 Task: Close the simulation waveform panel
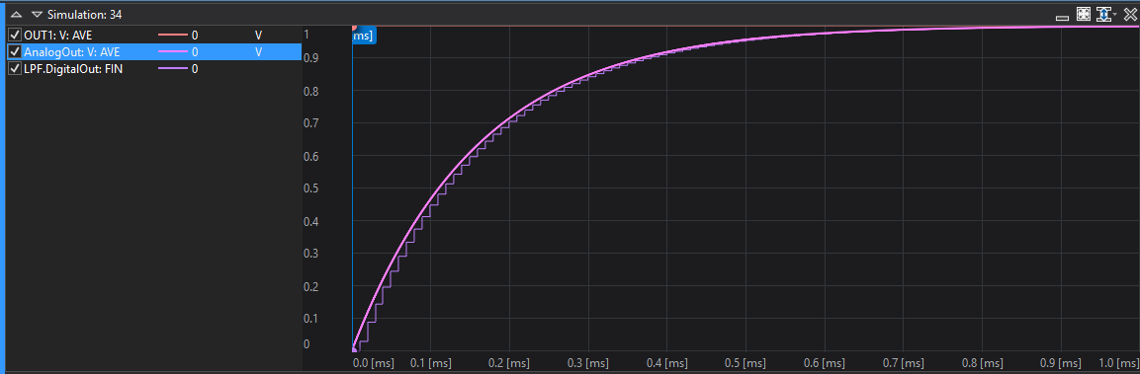pos(1130,14)
